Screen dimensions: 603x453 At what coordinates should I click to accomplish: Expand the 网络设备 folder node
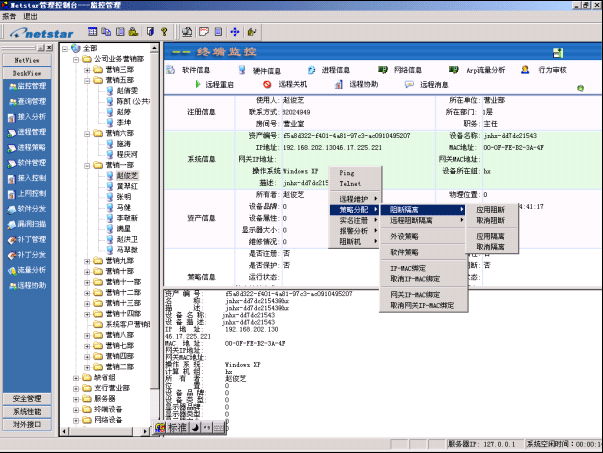coord(76,420)
